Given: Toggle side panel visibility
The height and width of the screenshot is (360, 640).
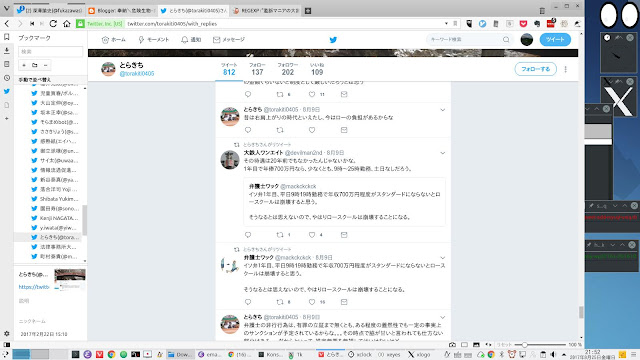Looking at the screenshot, I should [7, 345].
